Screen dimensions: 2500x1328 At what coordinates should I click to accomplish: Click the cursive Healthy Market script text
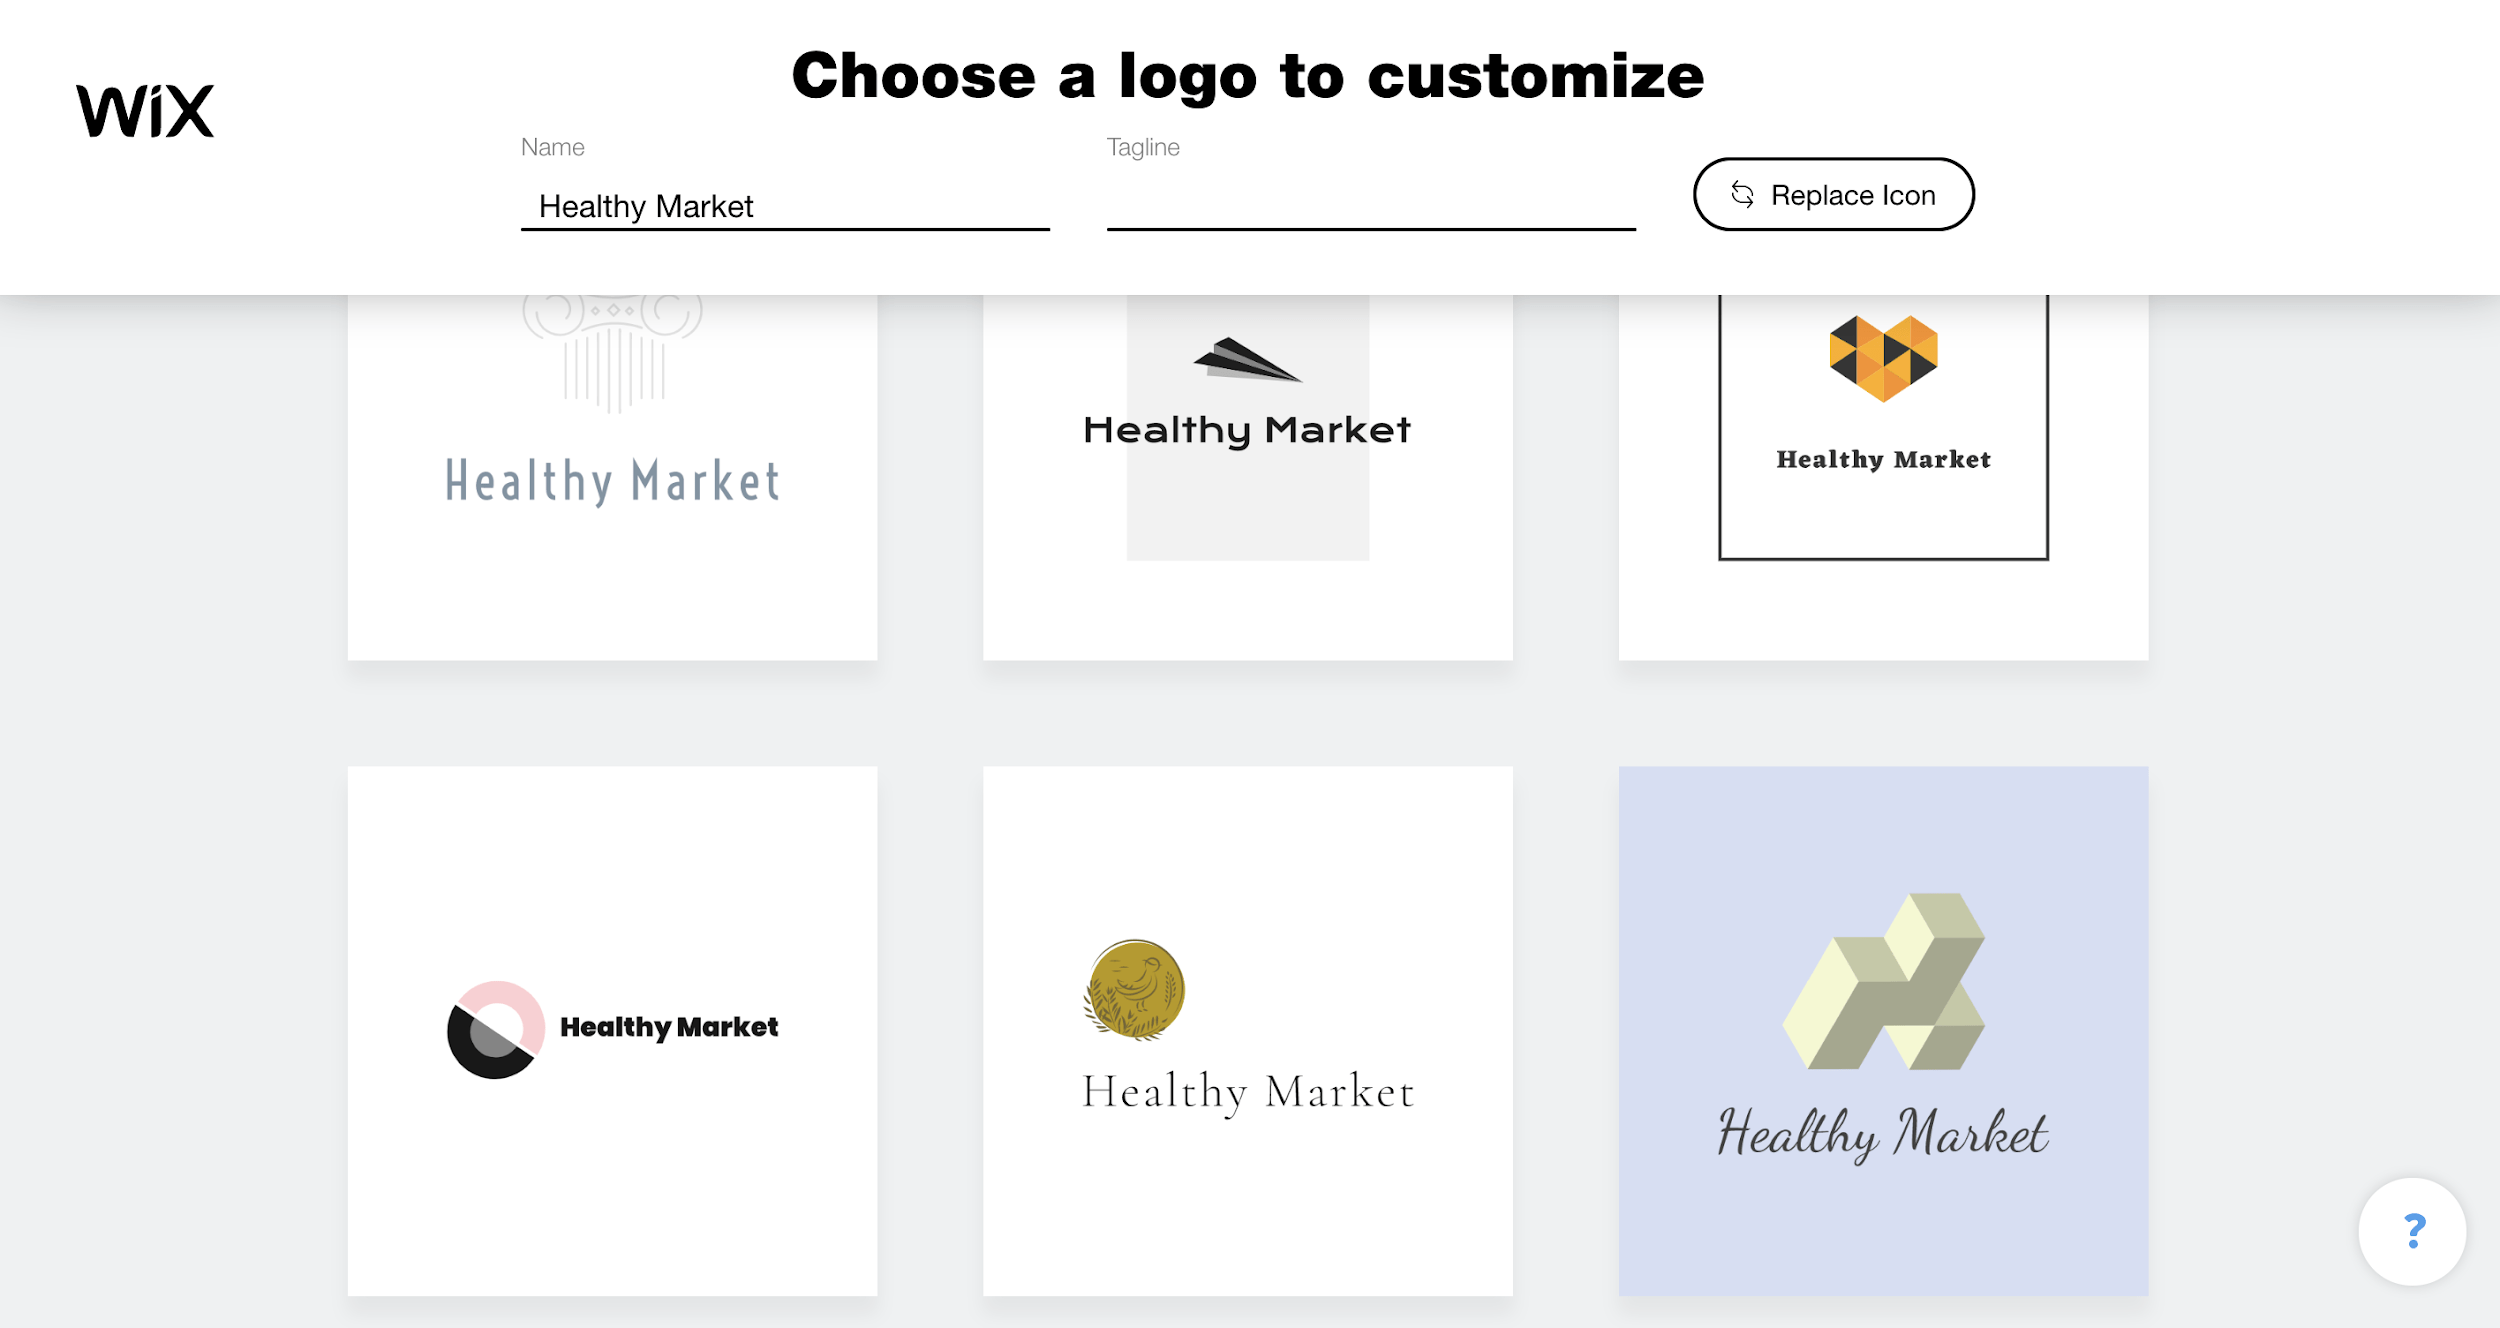pyautogui.click(x=1883, y=1134)
